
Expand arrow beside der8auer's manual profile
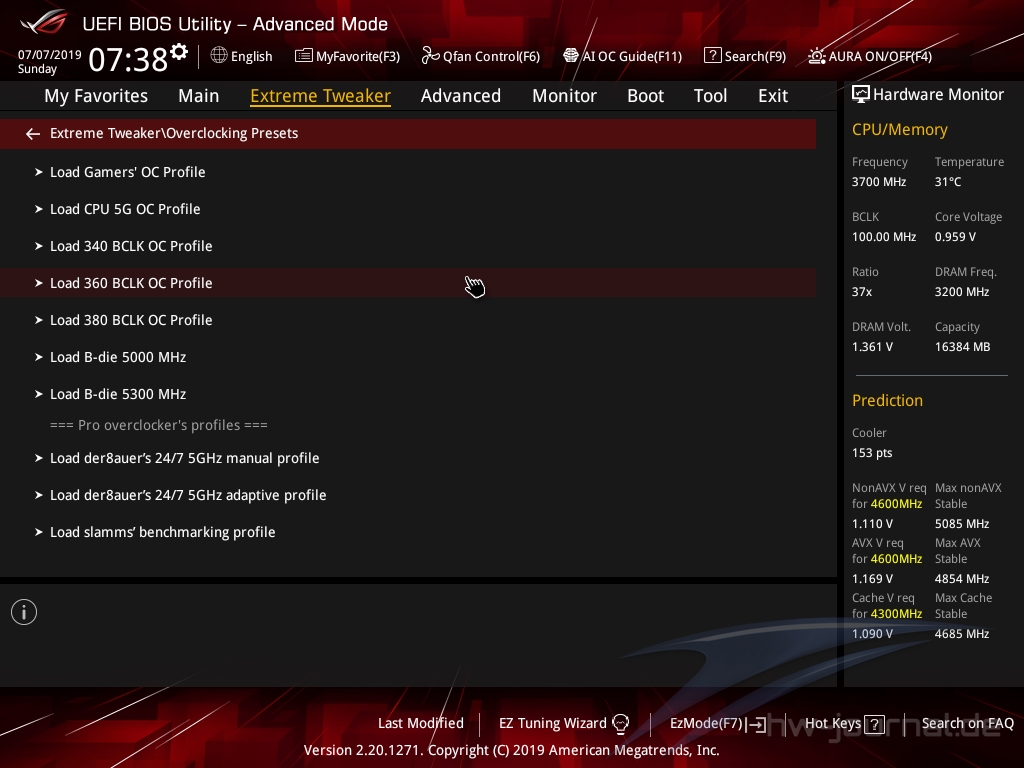(x=39, y=458)
